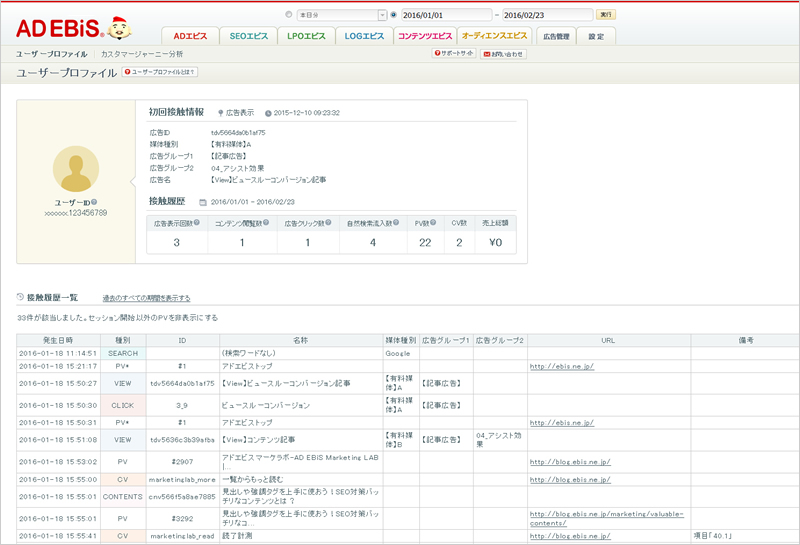Viewport: 800px width, 545px height.
Task: Click 過去のすべての期間を表示する link
Action: [x=146, y=298]
